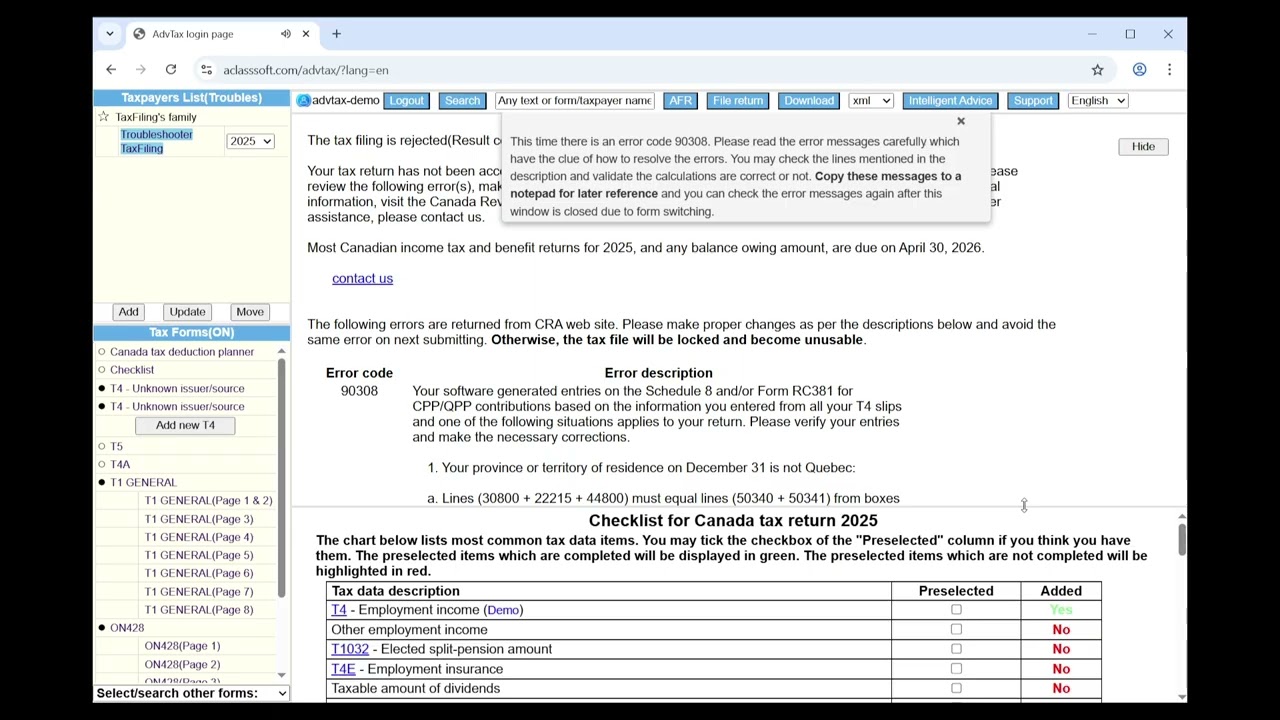The image size is (1280, 720).
Task: Click the checklist pane vertical scrollbar thumb
Action: (1182, 539)
